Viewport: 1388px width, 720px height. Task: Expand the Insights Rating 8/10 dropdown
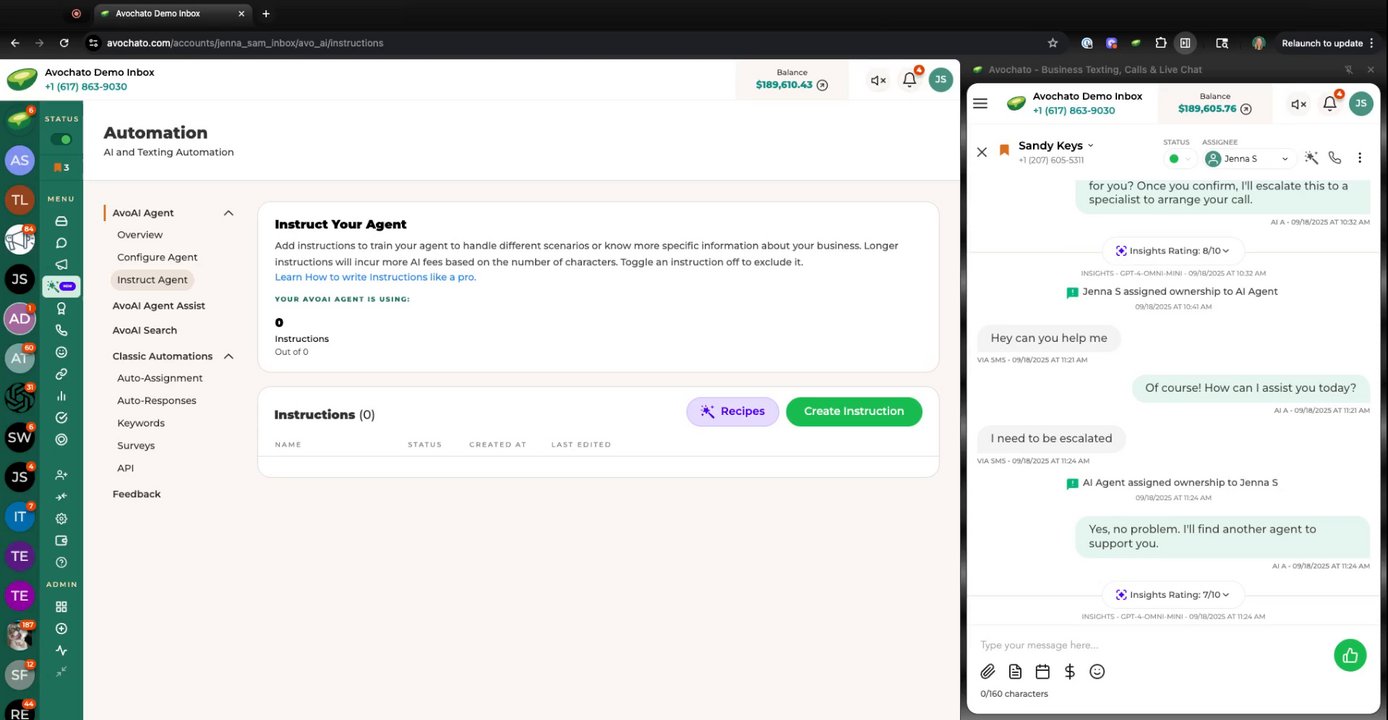(1172, 250)
